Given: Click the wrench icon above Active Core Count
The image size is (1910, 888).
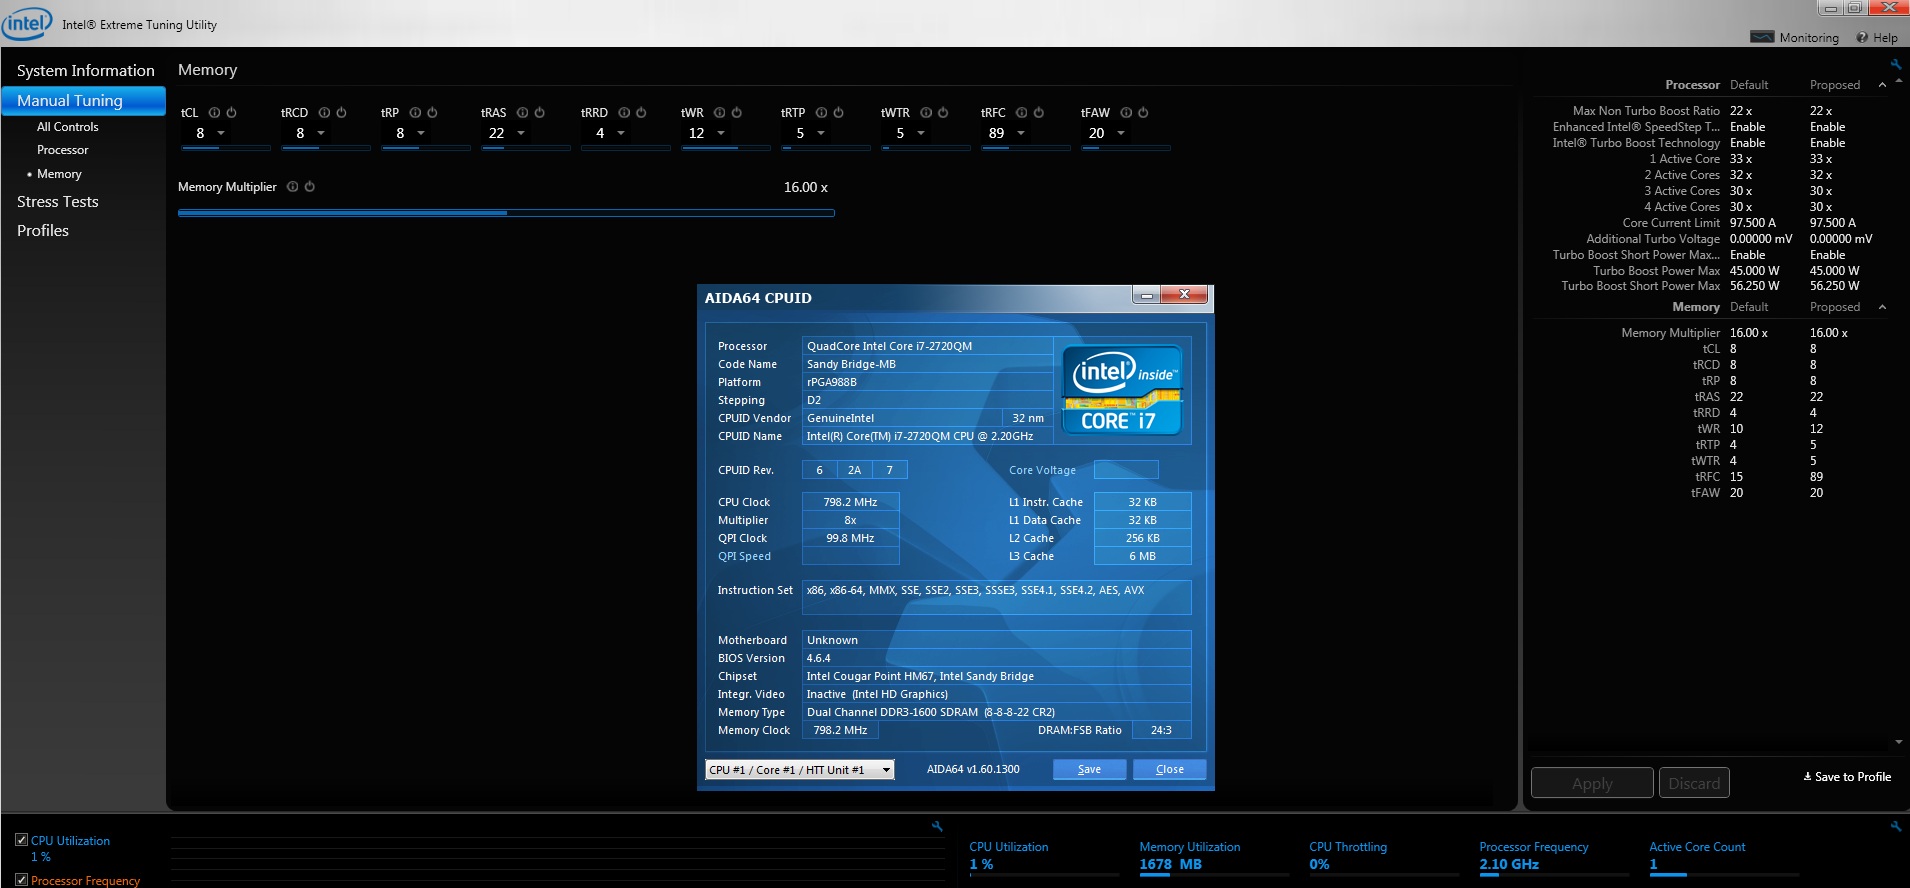Looking at the screenshot, I should pyautogui.click(x=1895, y=826).
